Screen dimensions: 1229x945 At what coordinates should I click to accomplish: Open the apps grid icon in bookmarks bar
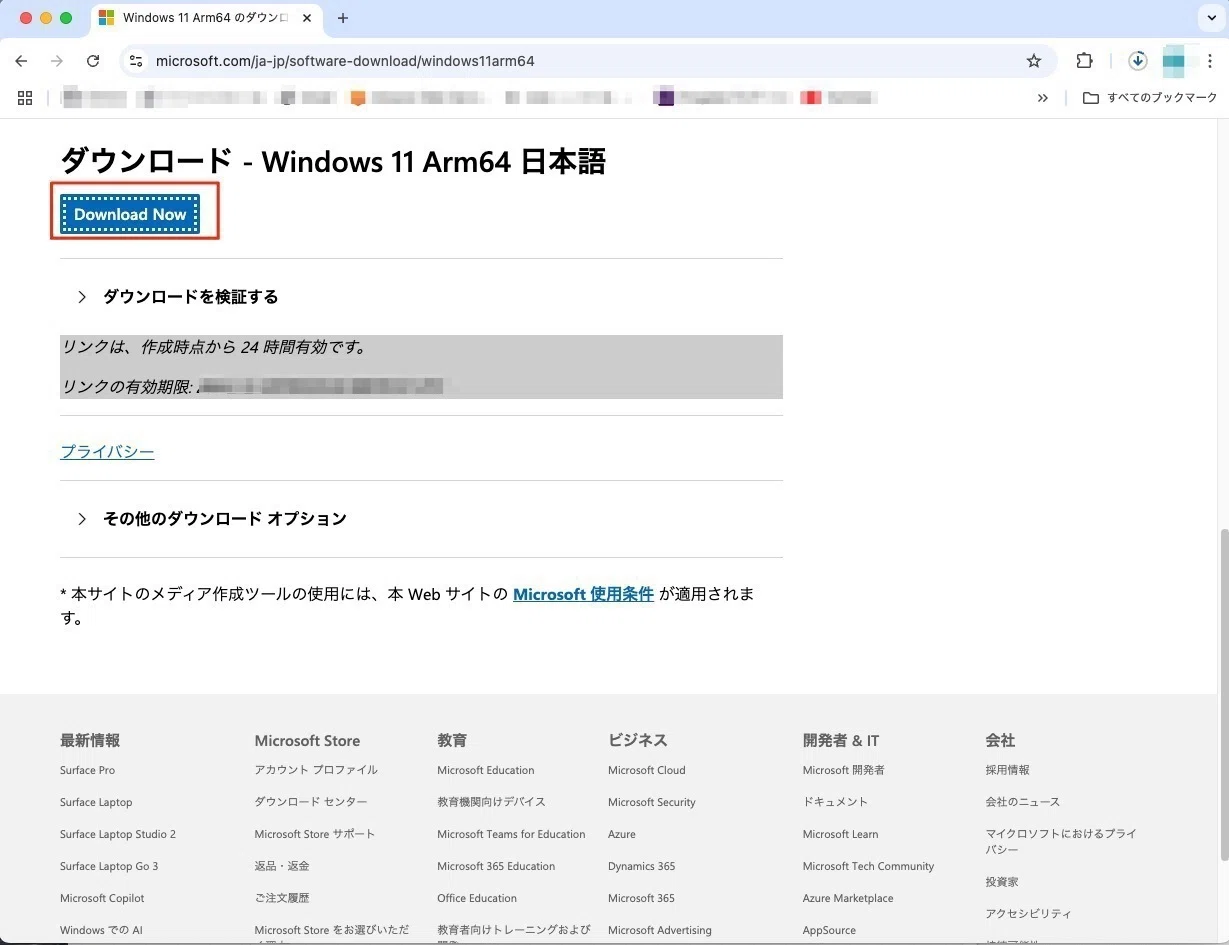pyautogui.click(x=25, y=98)
